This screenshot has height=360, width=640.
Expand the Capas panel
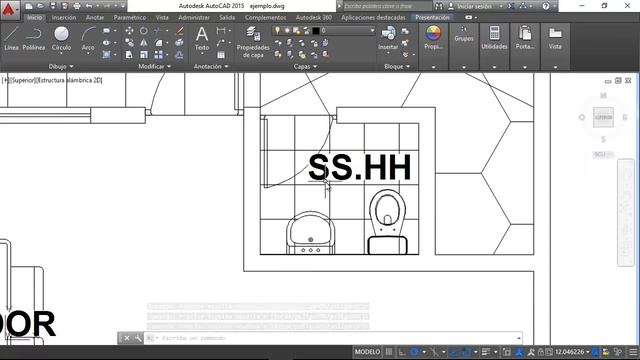coord(305,66)
